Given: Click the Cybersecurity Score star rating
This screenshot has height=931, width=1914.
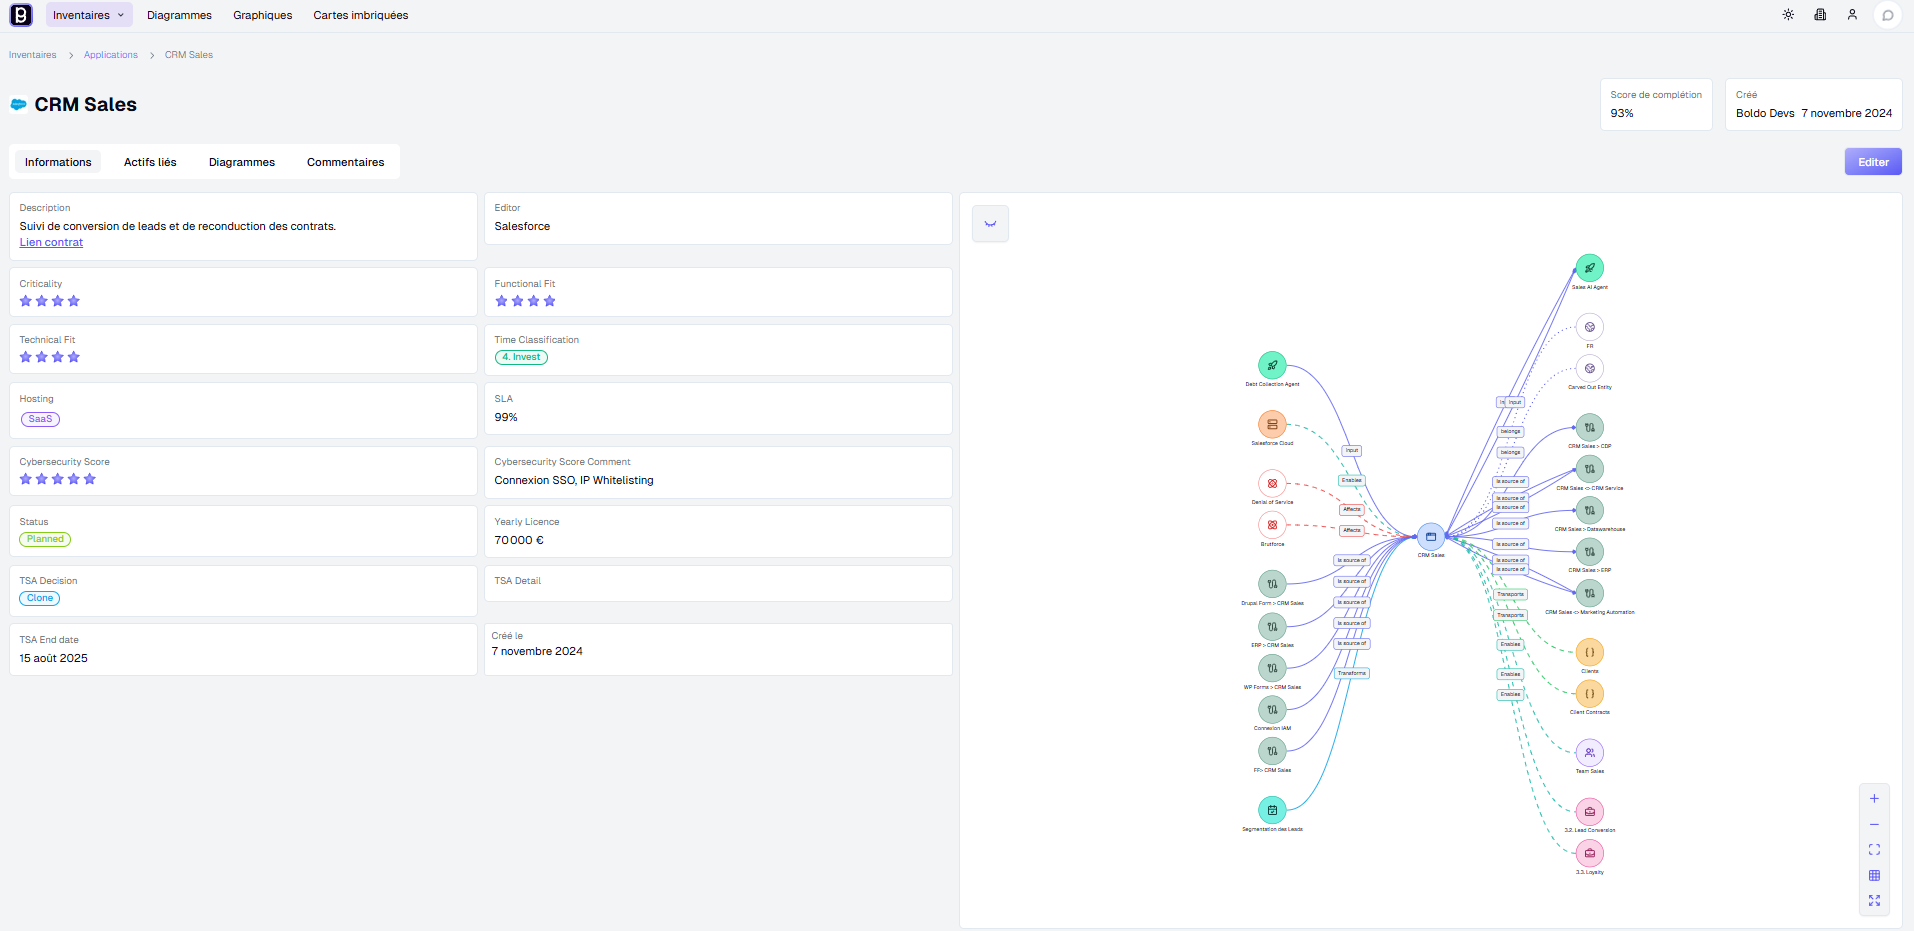Looking at the screenshot, I should (58, 479).
